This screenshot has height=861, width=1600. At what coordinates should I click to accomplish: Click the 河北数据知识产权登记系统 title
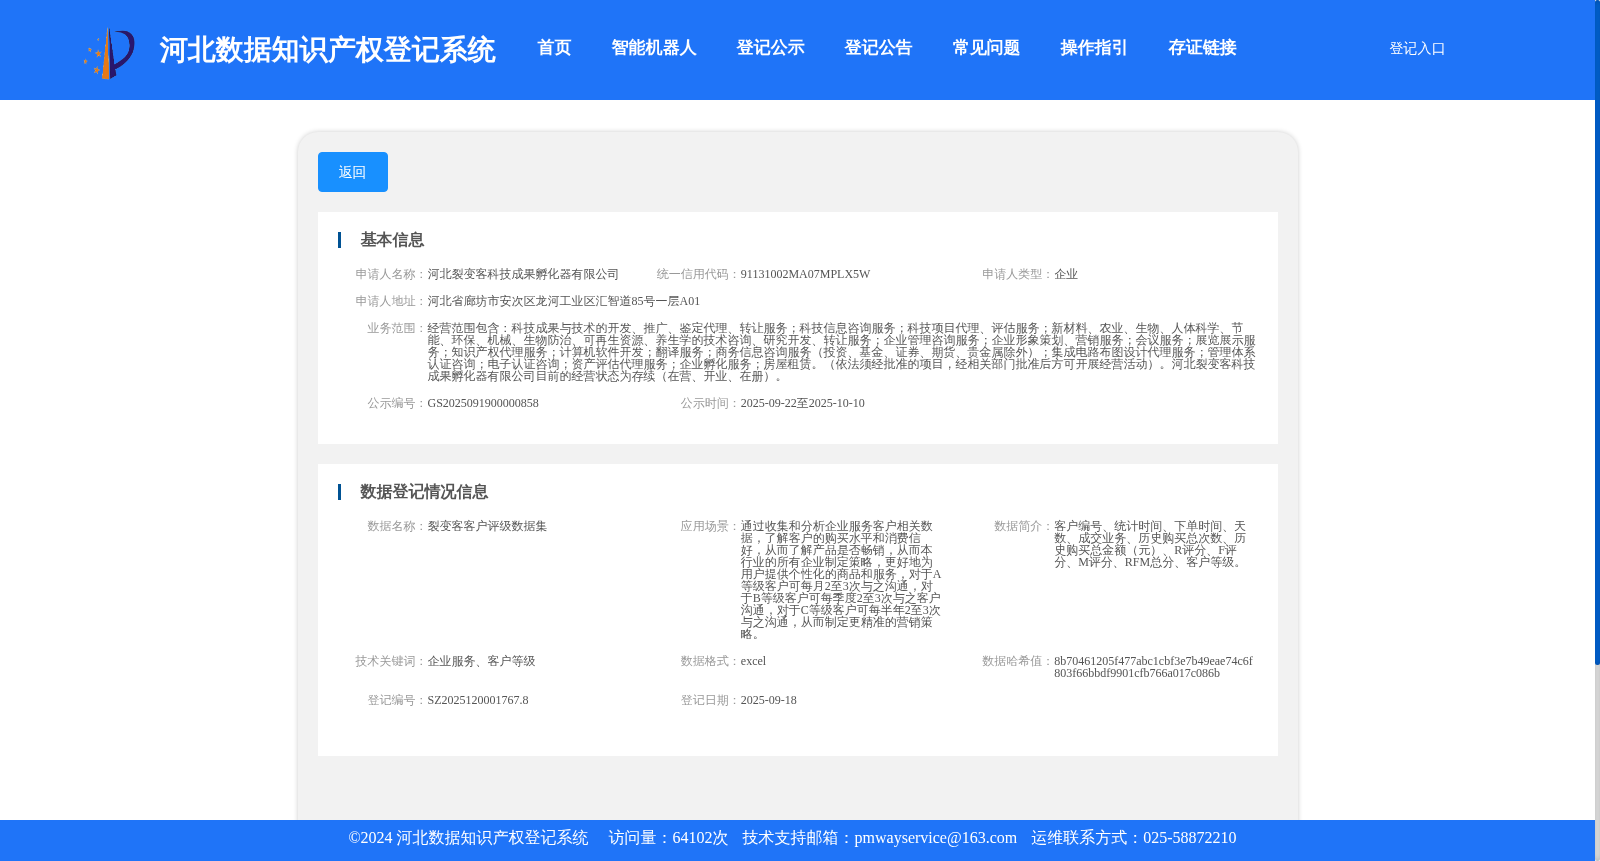[x=327, y=50]
